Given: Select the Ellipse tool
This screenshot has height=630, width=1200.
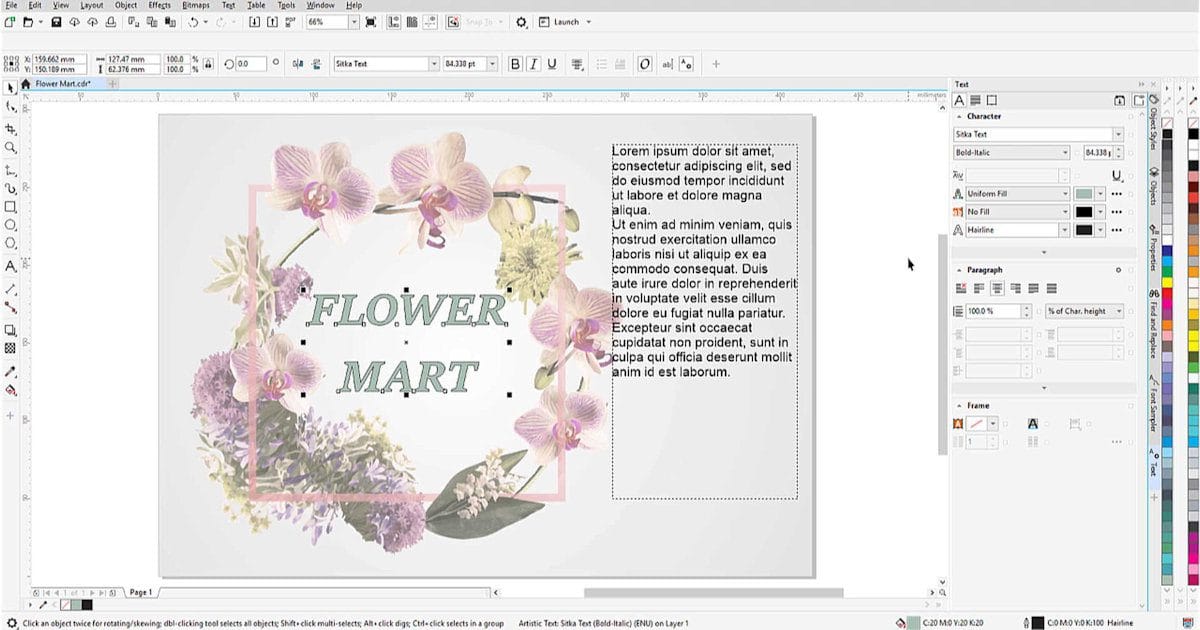Looking at the screenshot, I should point(11,222).
